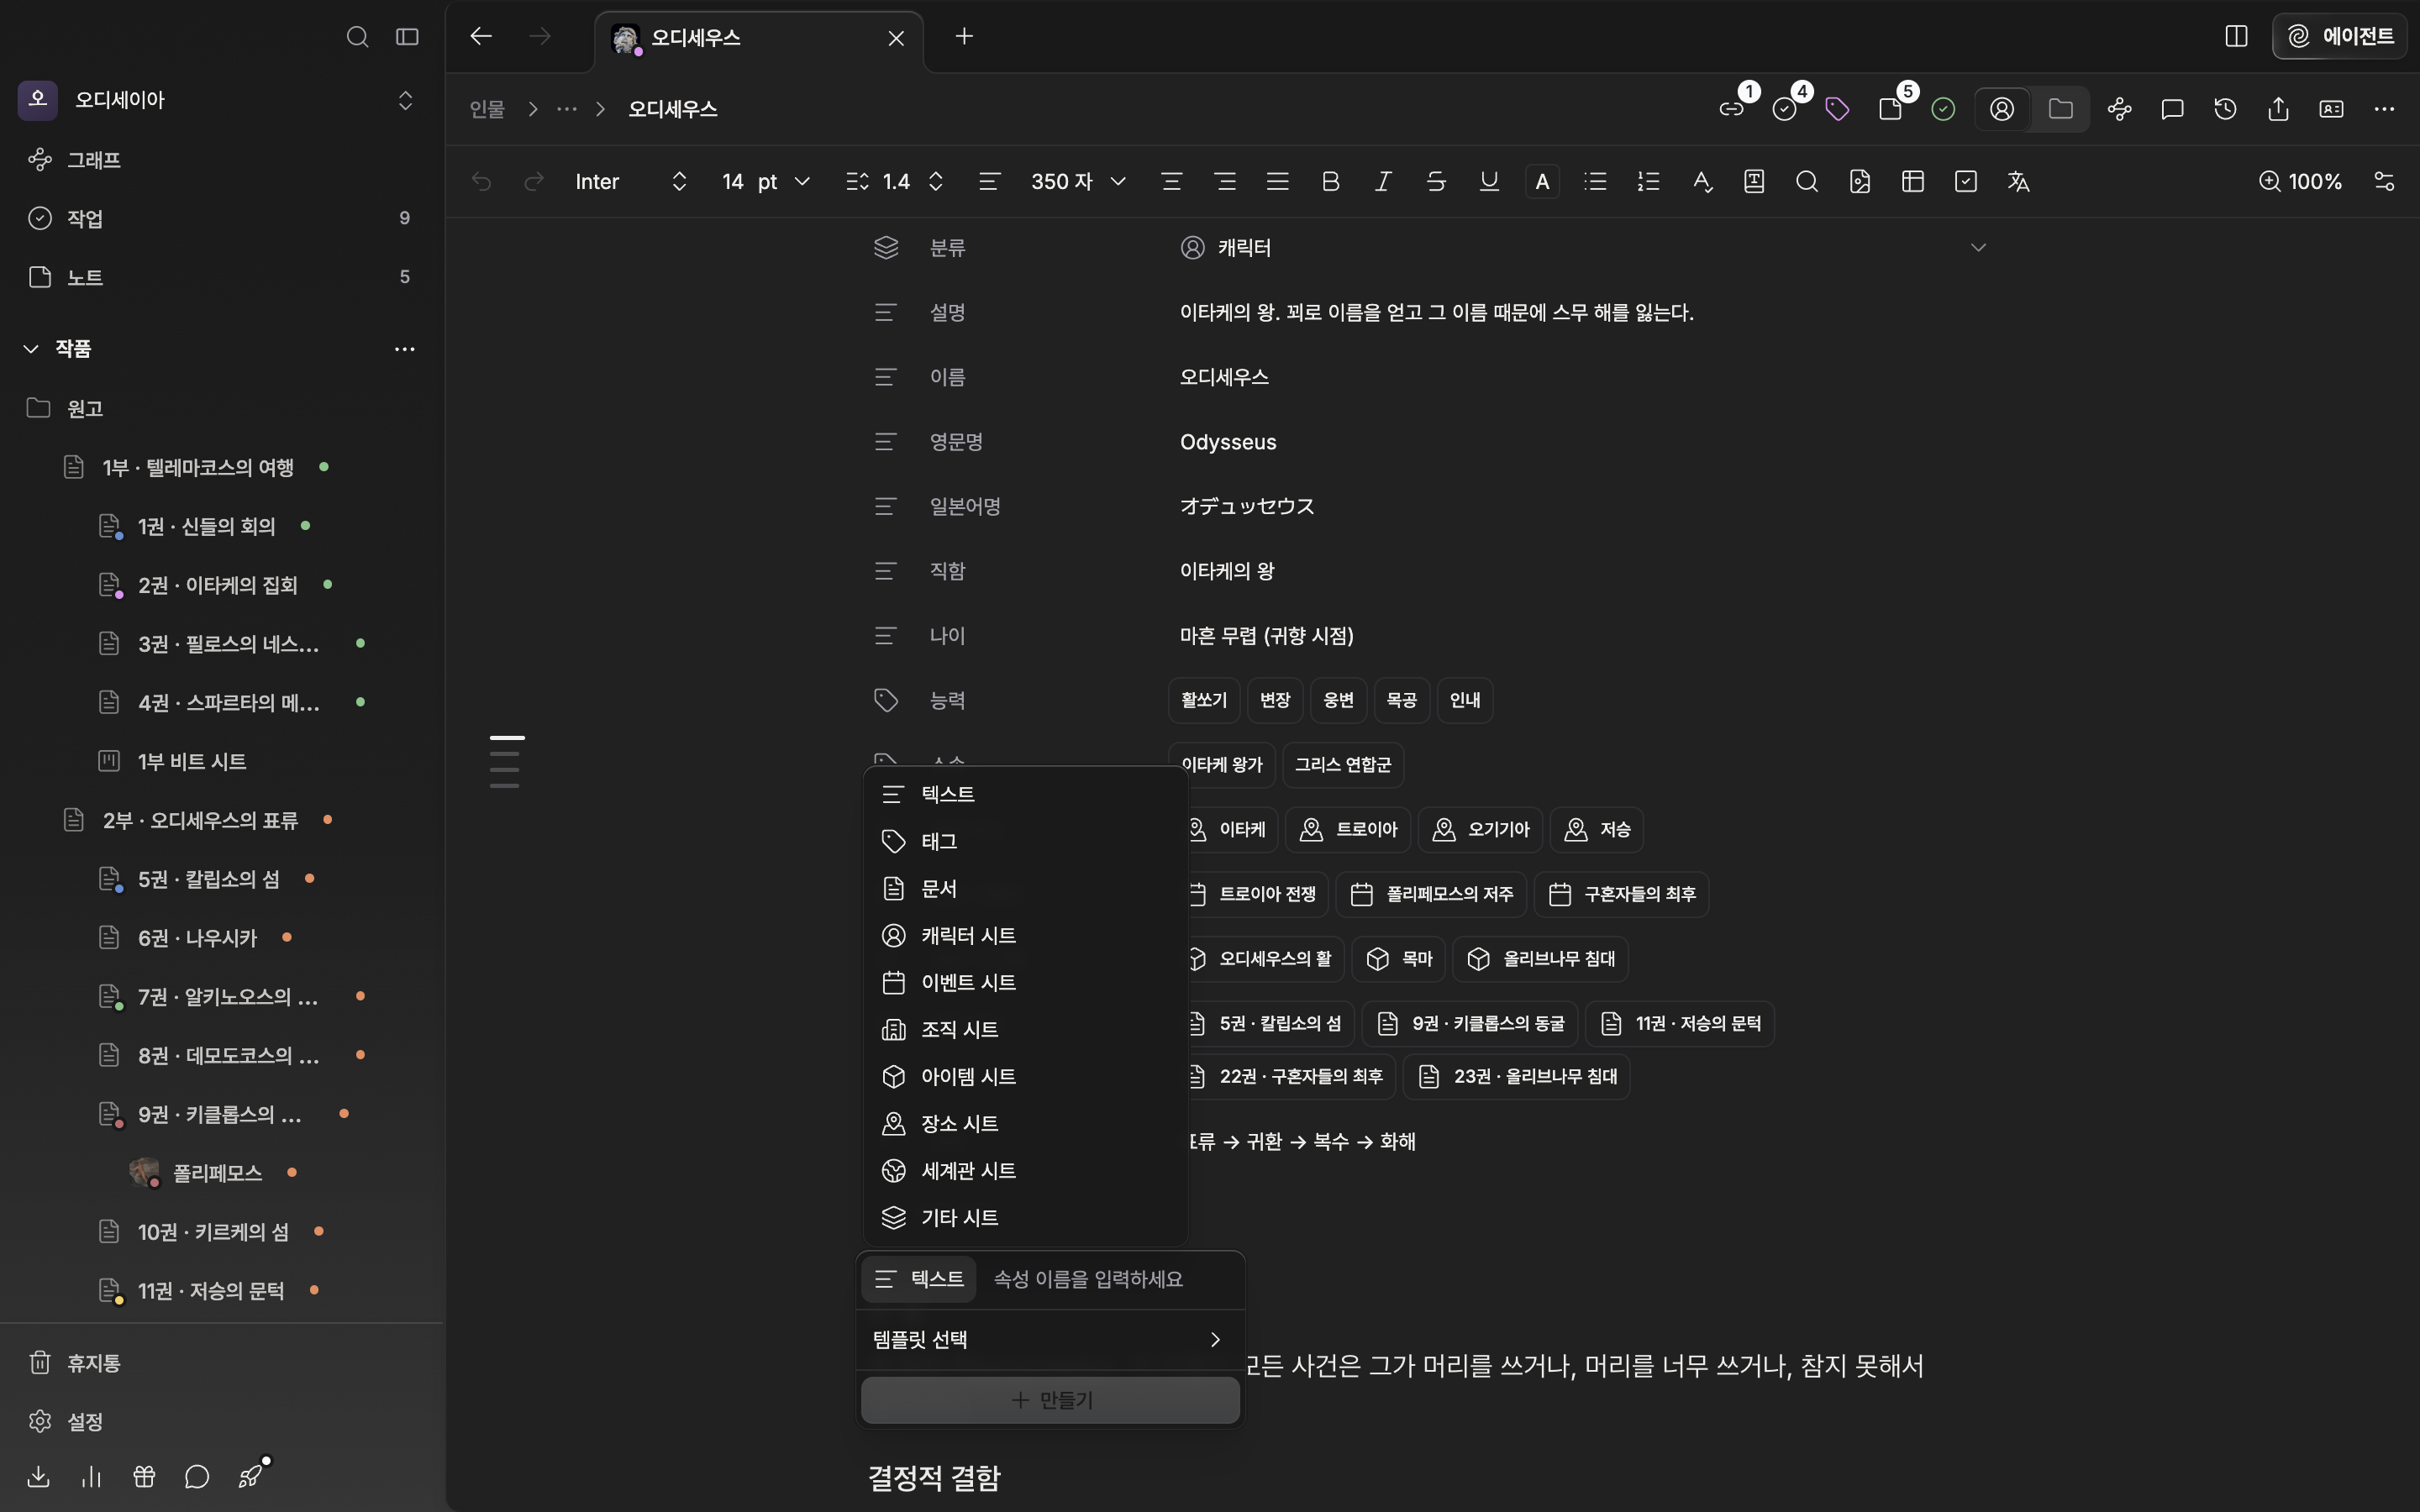Click the green status check icon
The height and width of the screenshot is (1512, 2420).
tap(1943, 109)
